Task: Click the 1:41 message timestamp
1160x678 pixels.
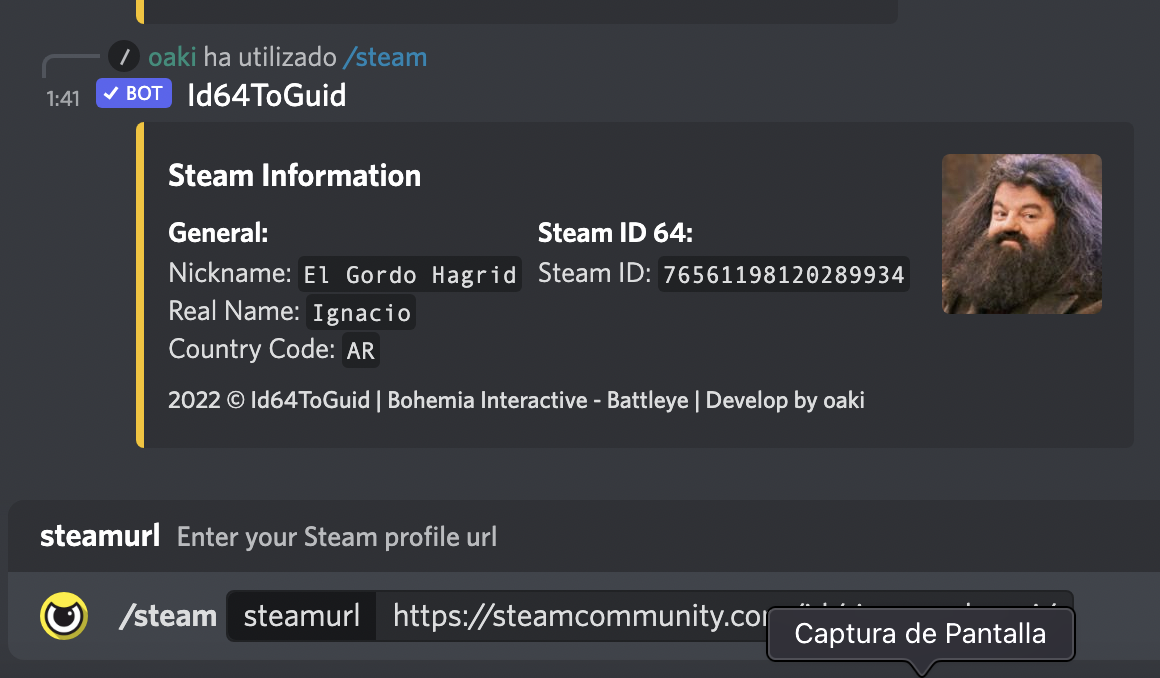Action: [62, 99]
